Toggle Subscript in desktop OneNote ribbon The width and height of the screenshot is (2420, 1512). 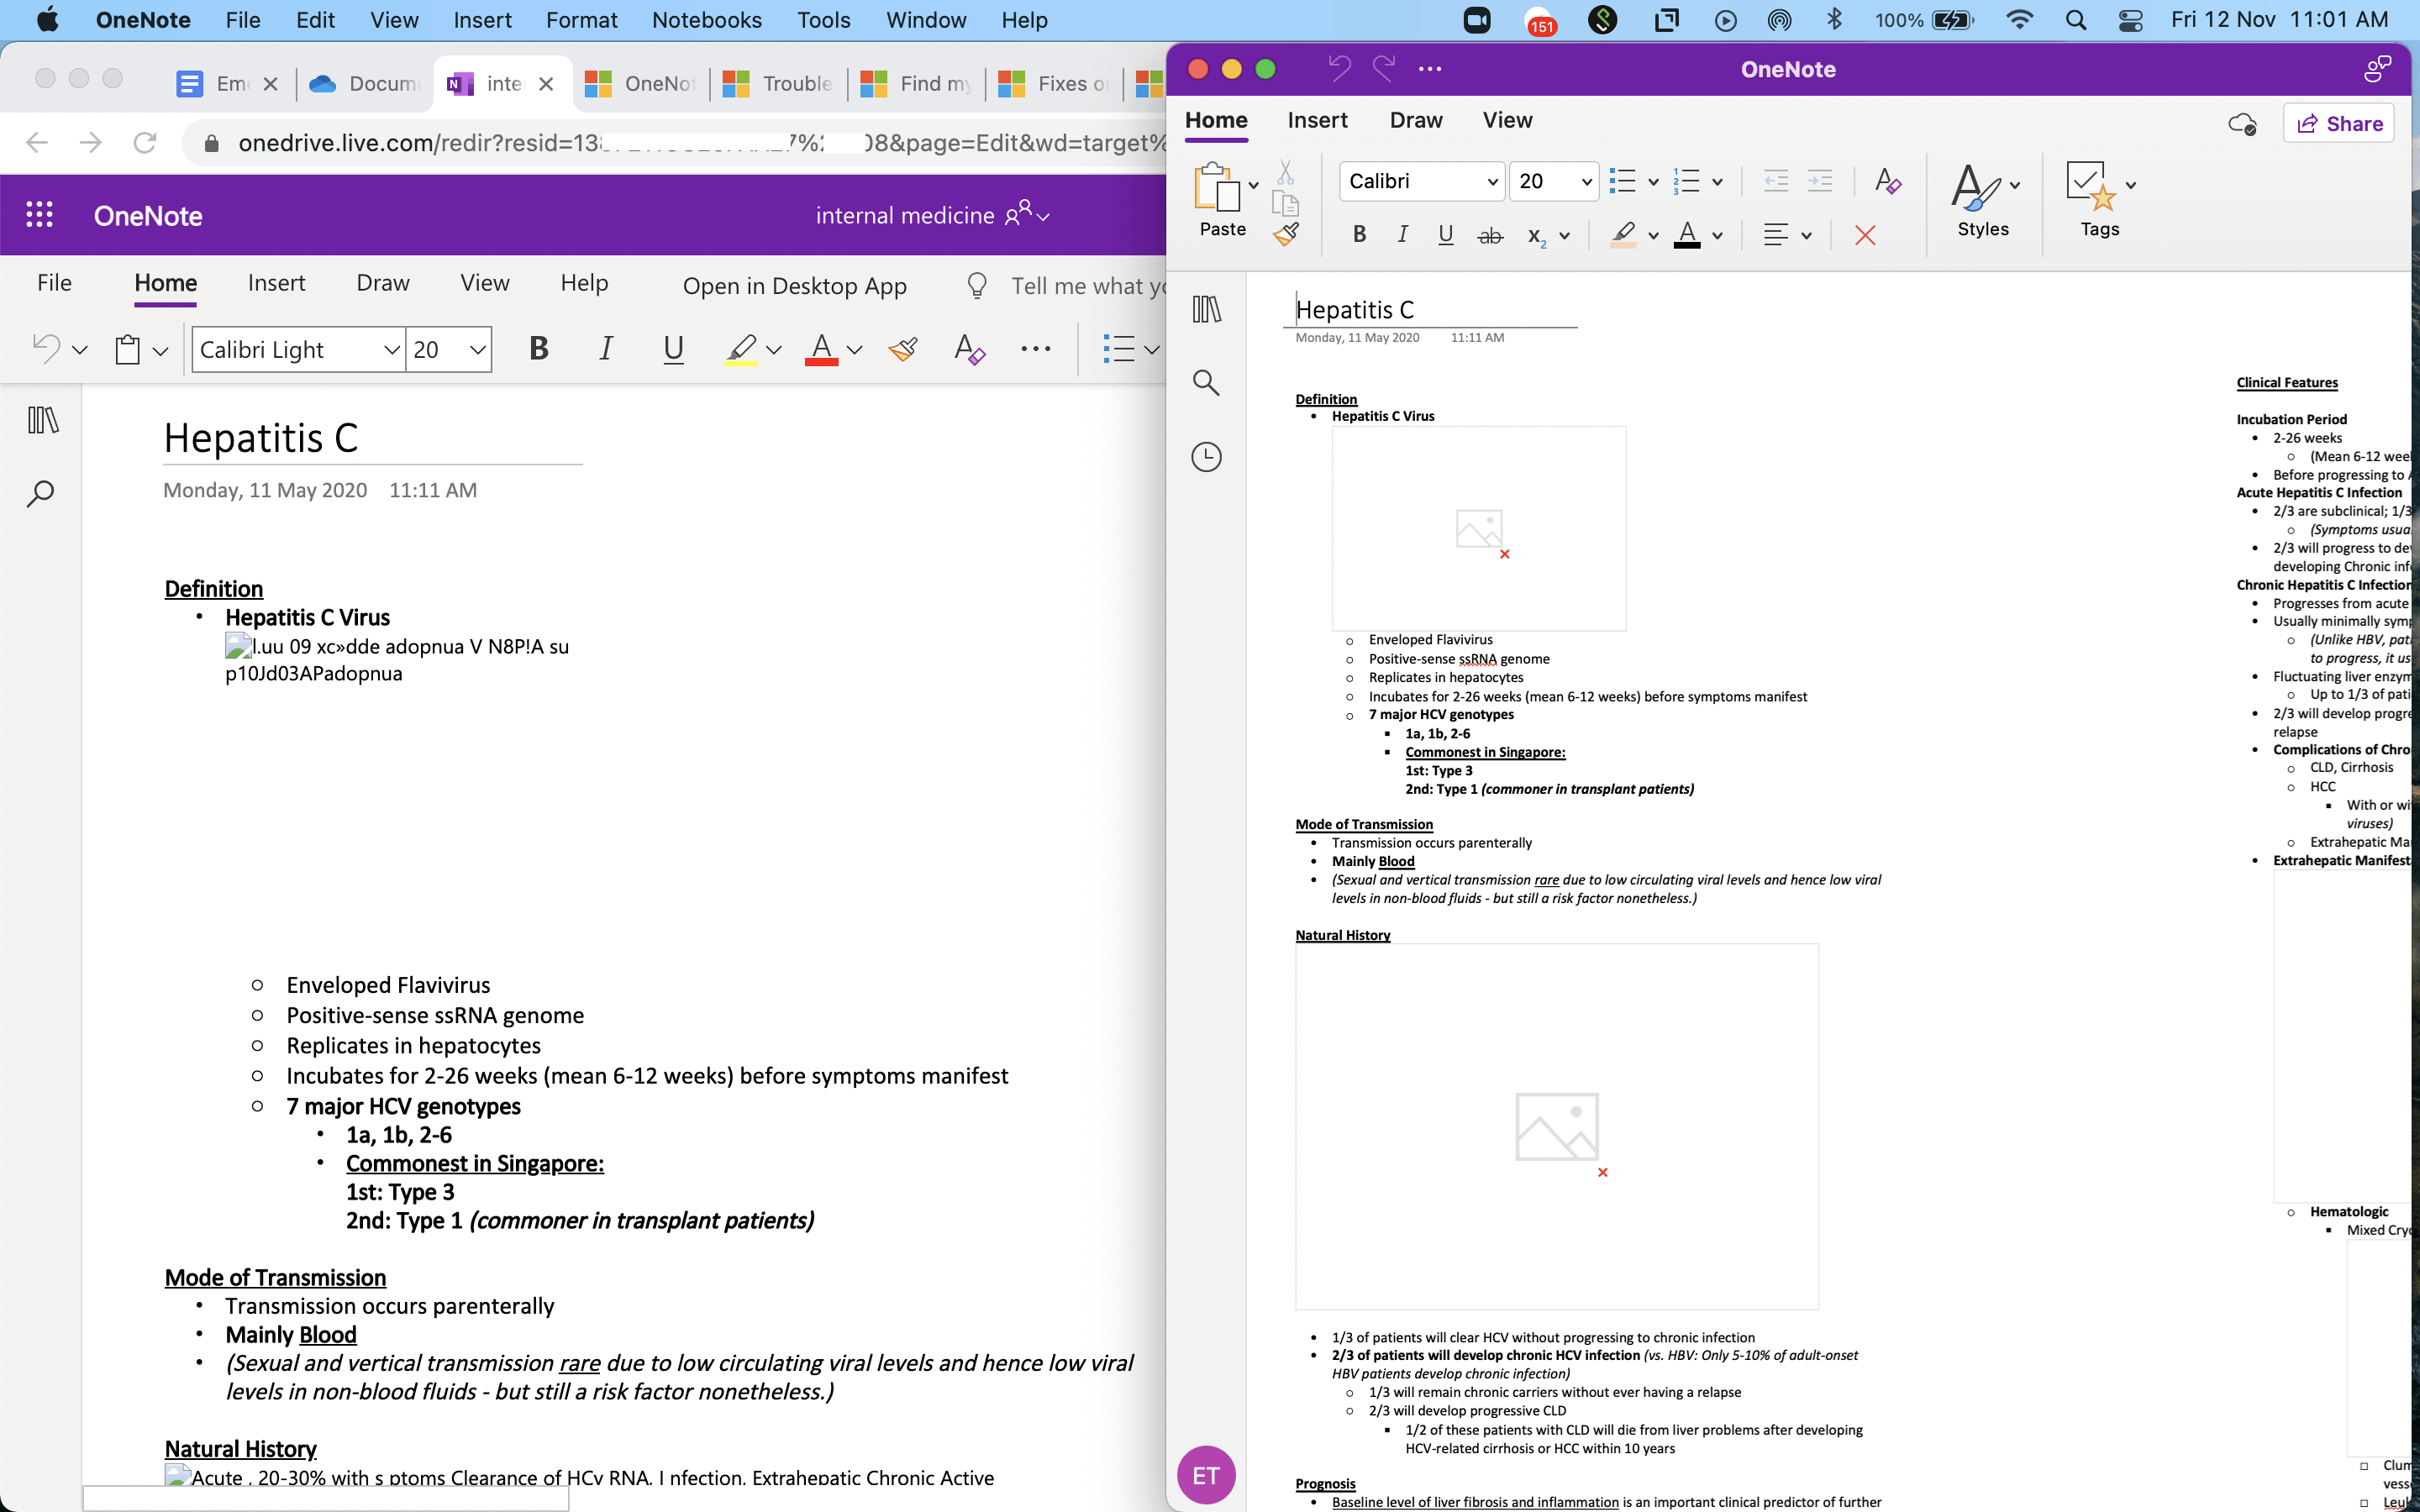click(x=1537, y=236)
